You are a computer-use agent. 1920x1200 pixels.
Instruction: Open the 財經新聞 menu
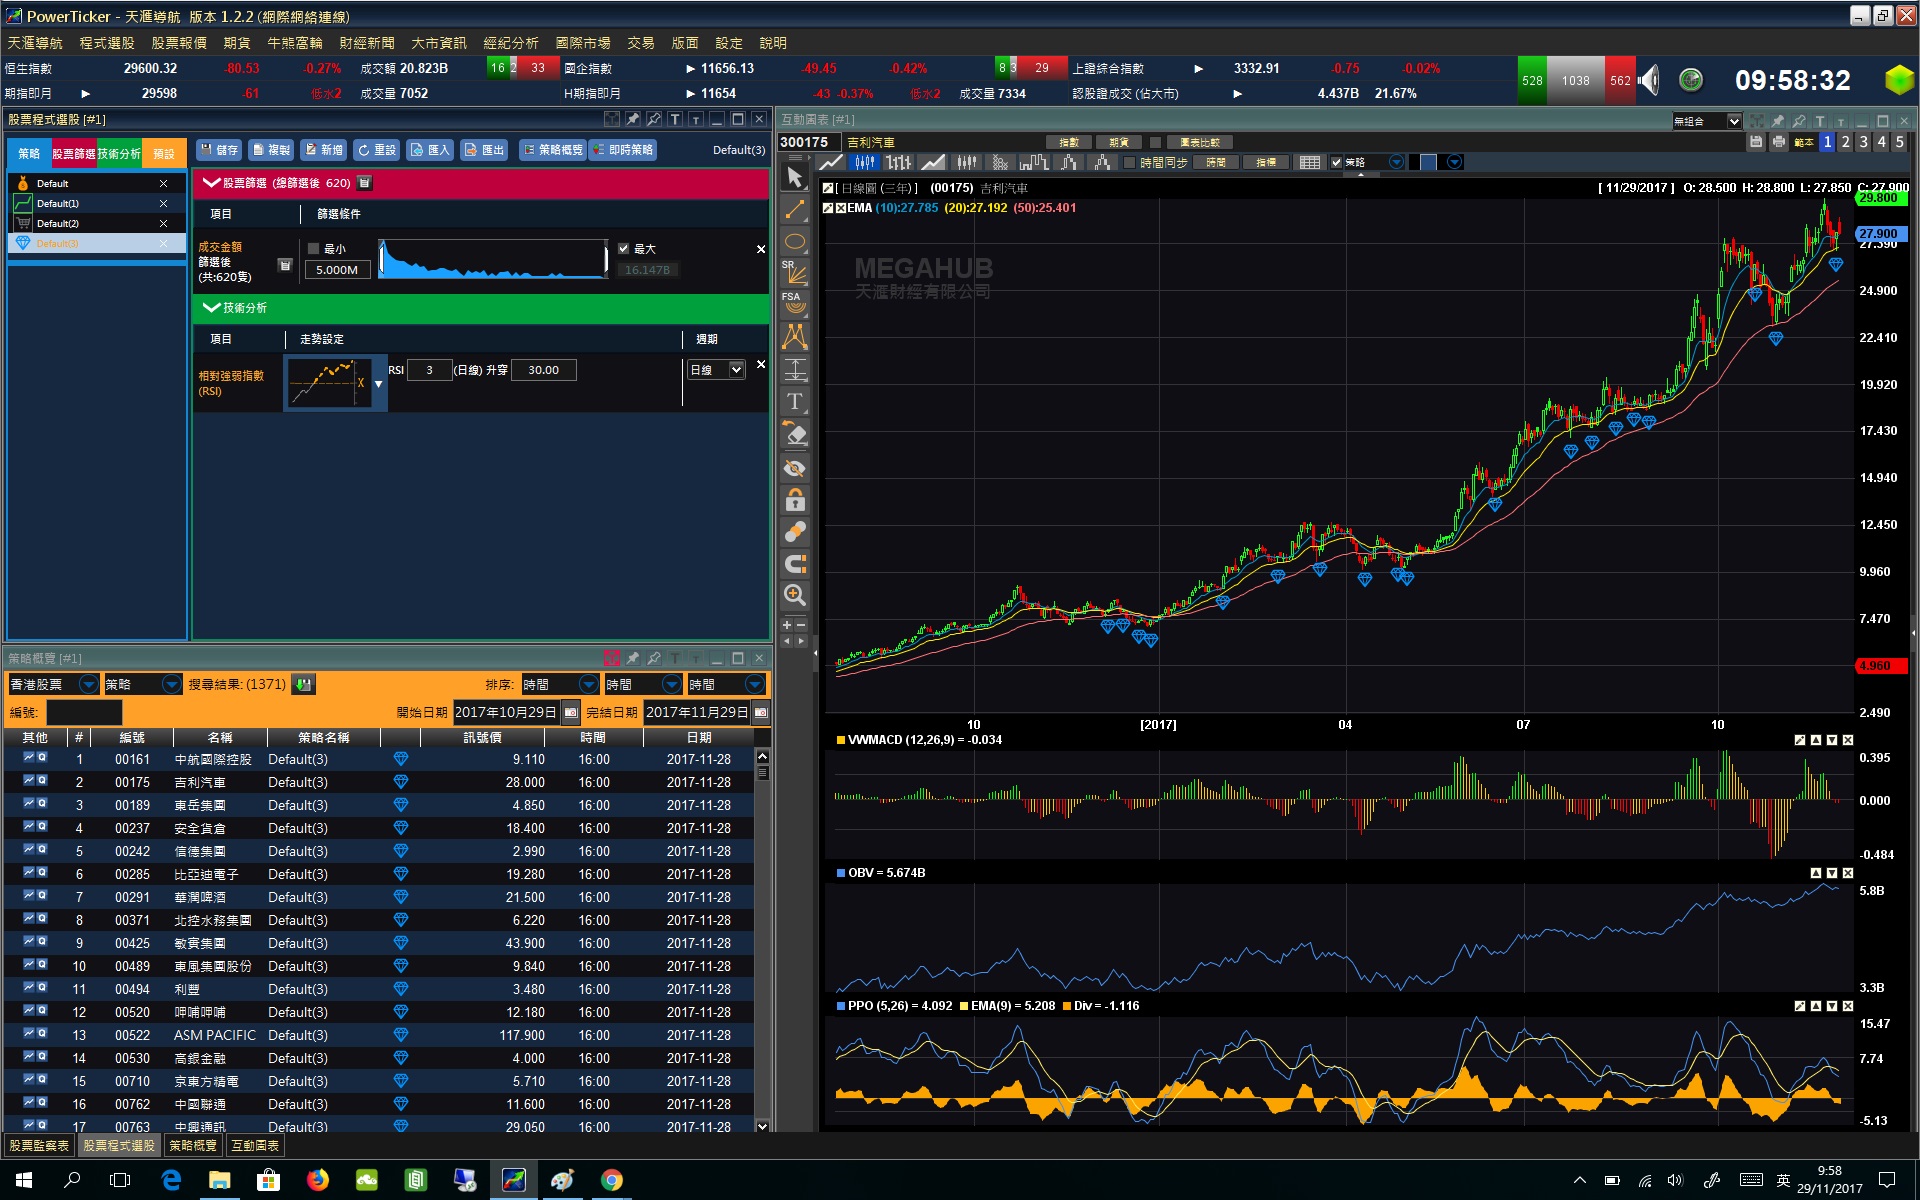click(x=367, y=43)
